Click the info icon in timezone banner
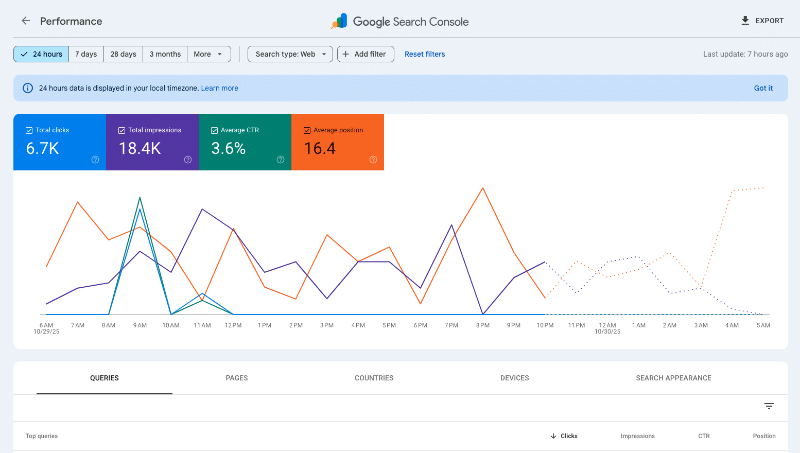 click(28, 88)
